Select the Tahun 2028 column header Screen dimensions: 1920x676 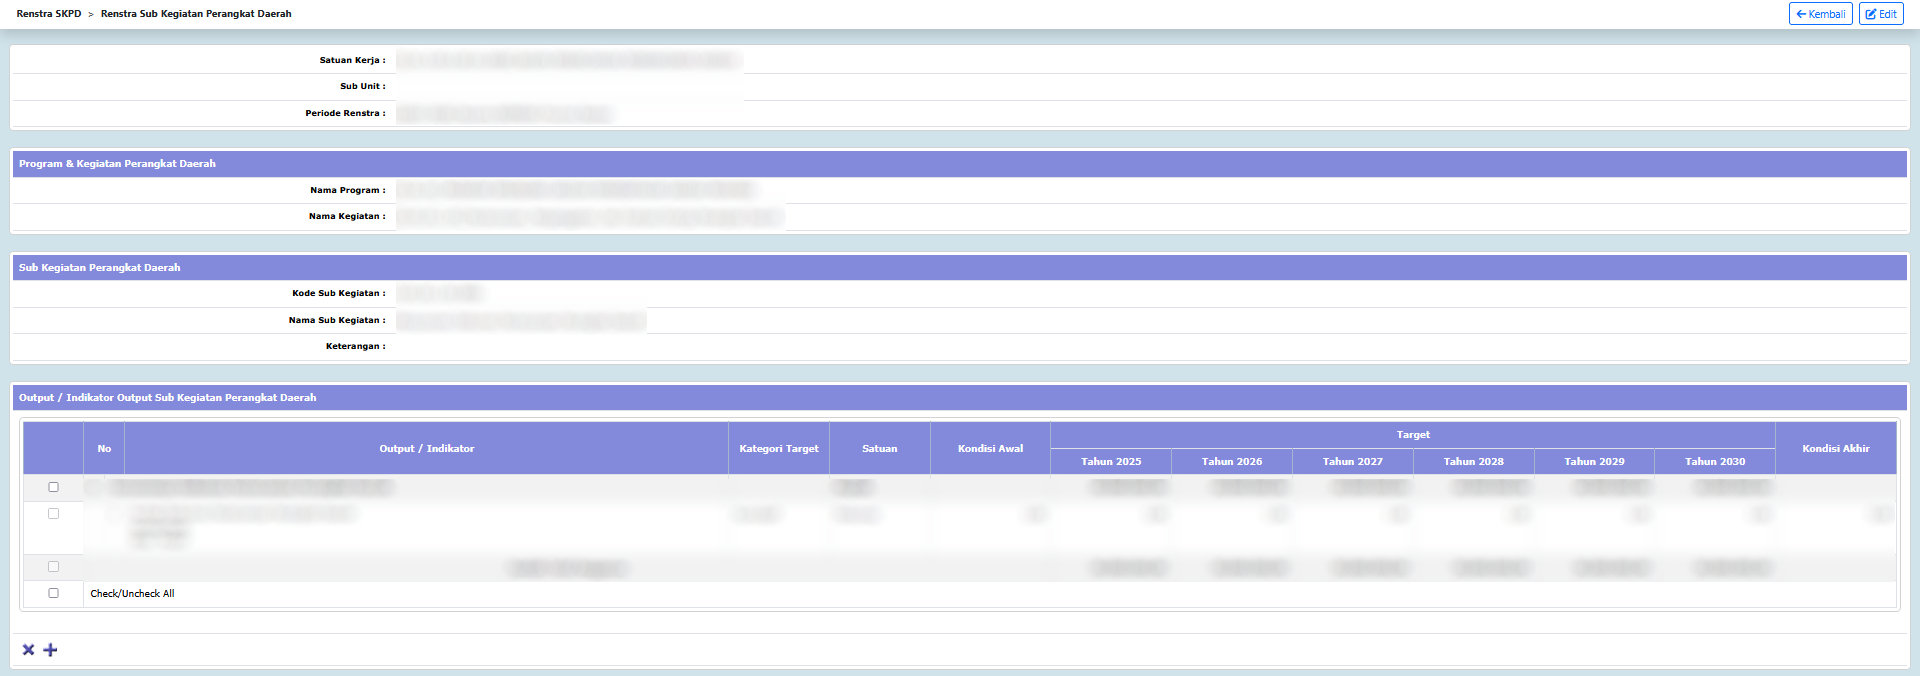tap(1473, 462)
